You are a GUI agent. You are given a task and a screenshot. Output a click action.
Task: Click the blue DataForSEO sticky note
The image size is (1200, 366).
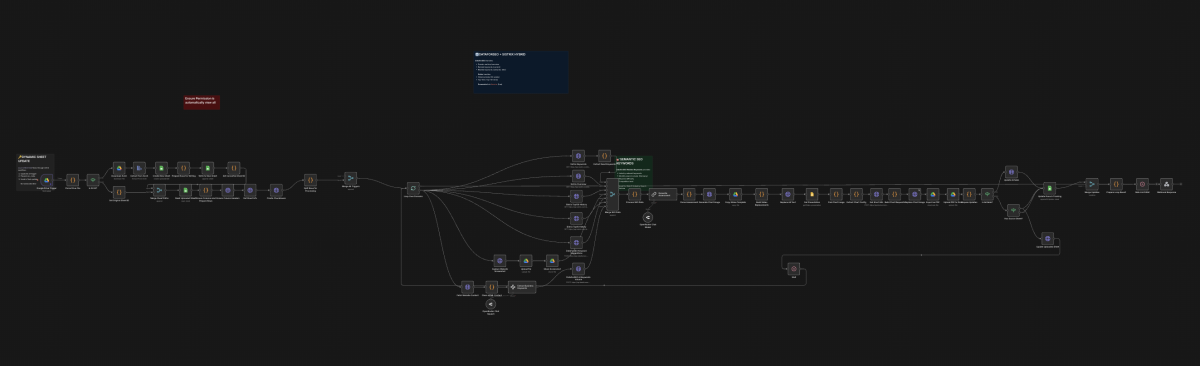tap(521, 72)
